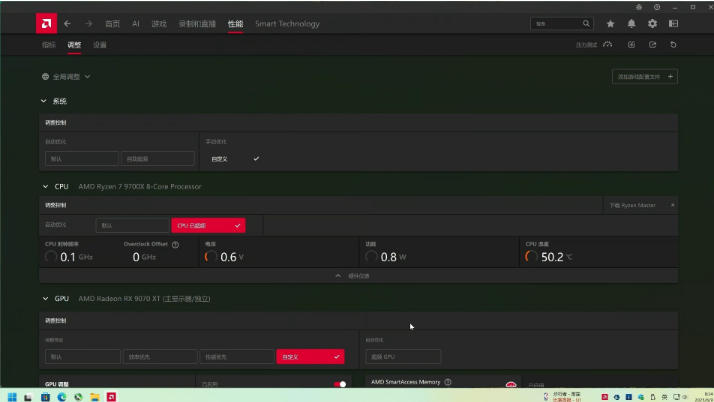This screenshot has width=714, height=402.
Task: Open the Smart Technology tab
Action: pyautogui.click(x=287, y=24)
